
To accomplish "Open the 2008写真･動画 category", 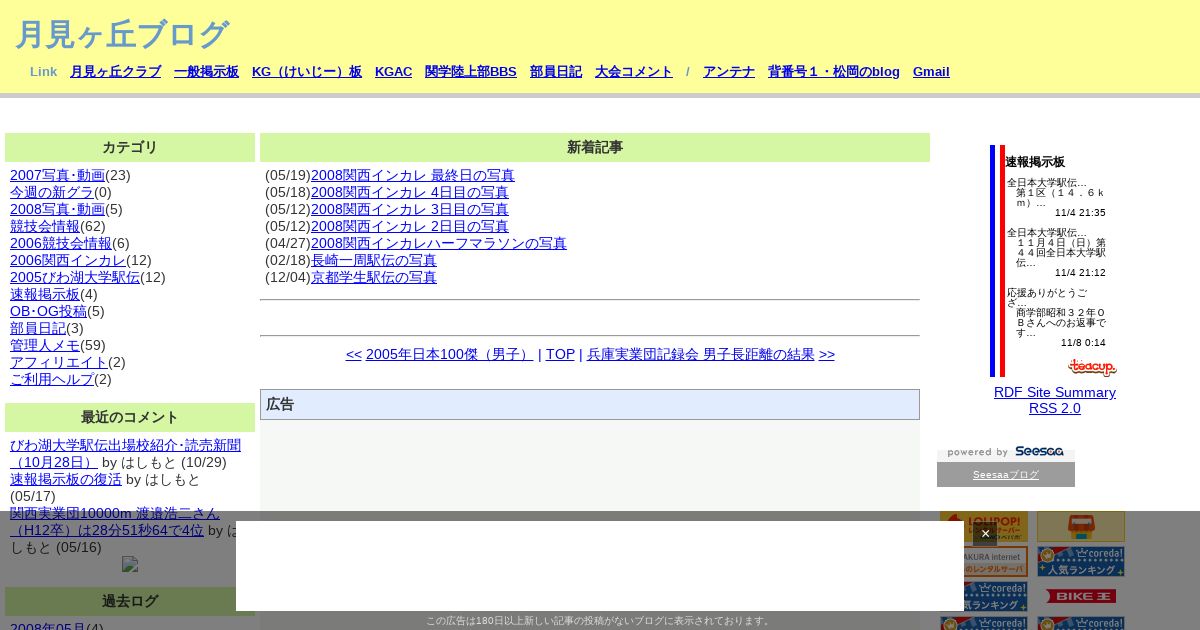I will [x=57, y=209].
